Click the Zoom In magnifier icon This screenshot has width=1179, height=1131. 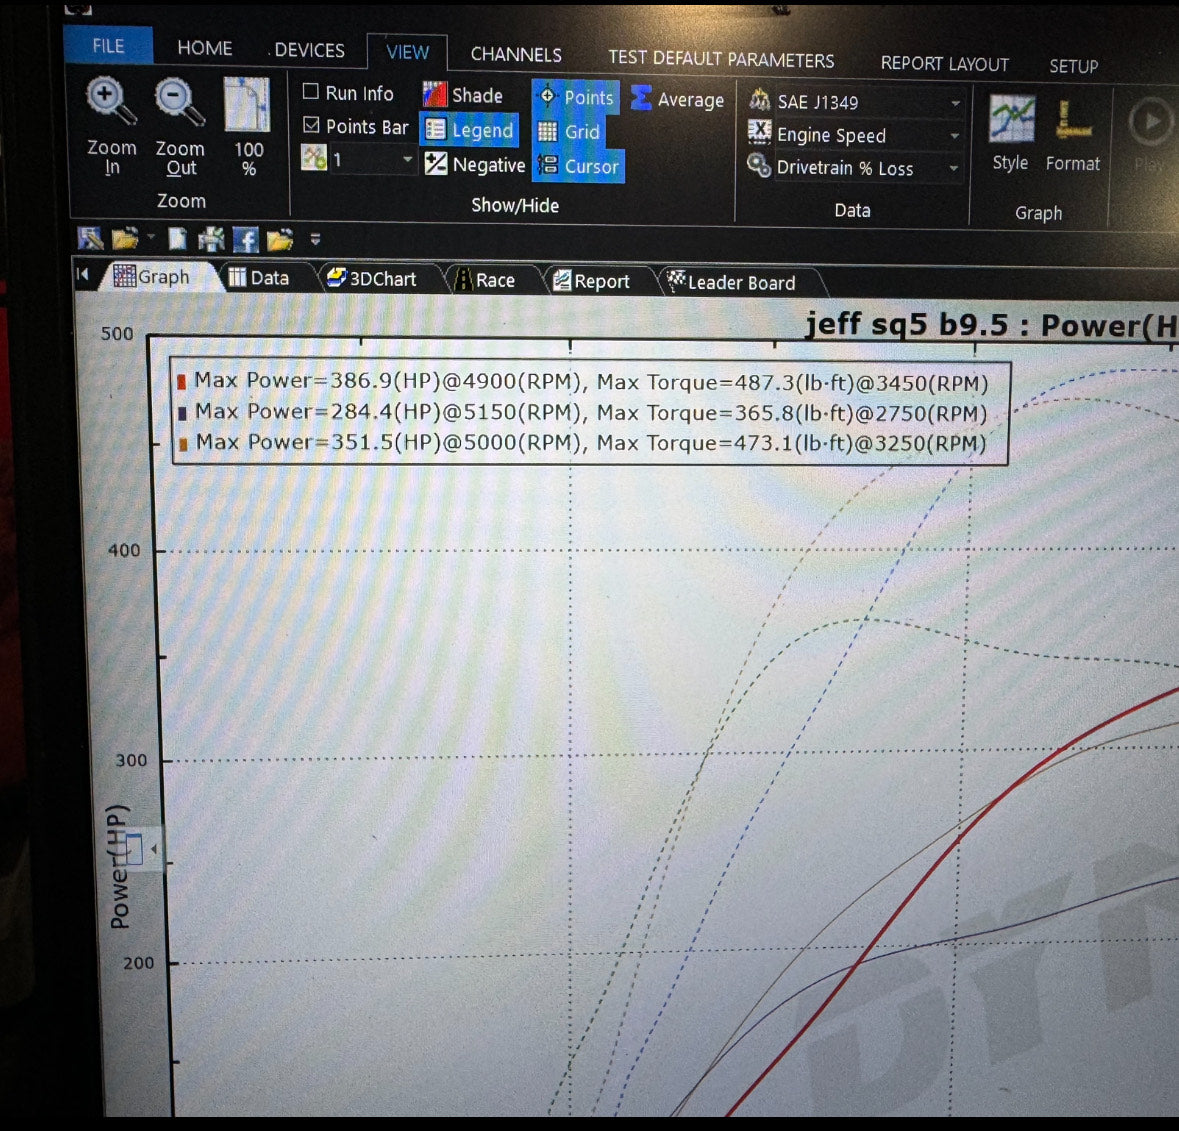[x=110, y=103]
